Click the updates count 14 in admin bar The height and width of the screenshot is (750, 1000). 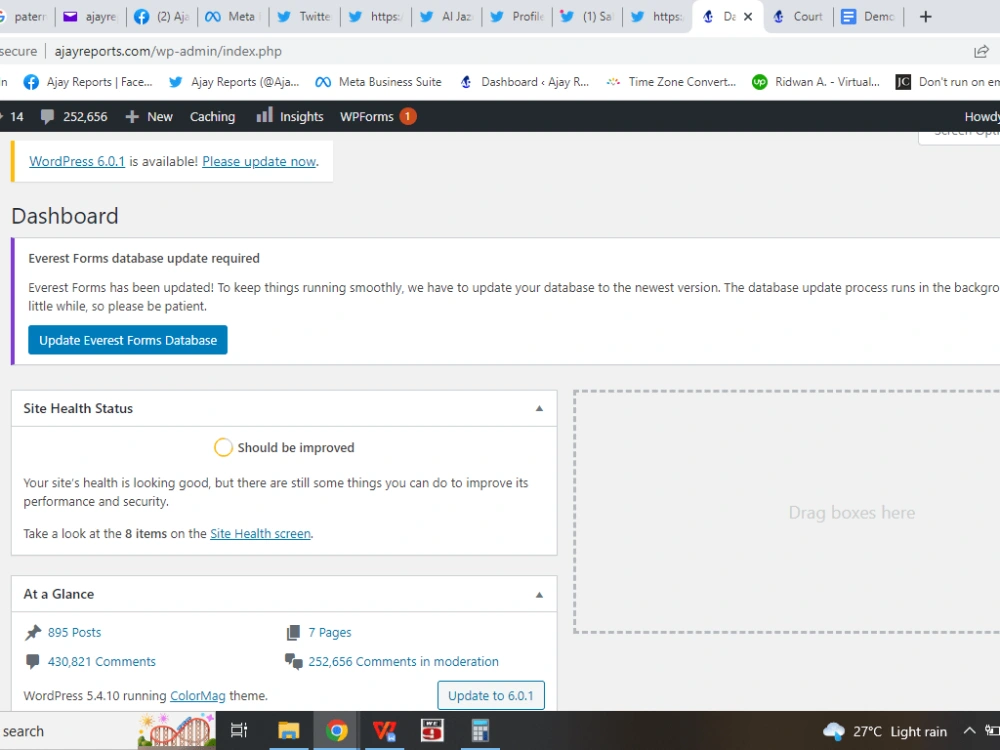pyautogui.click(x=13, y=117)
